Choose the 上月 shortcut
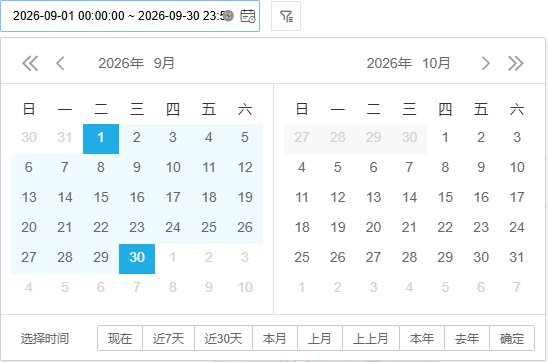 pyautogui.click(x=320, y=338)
